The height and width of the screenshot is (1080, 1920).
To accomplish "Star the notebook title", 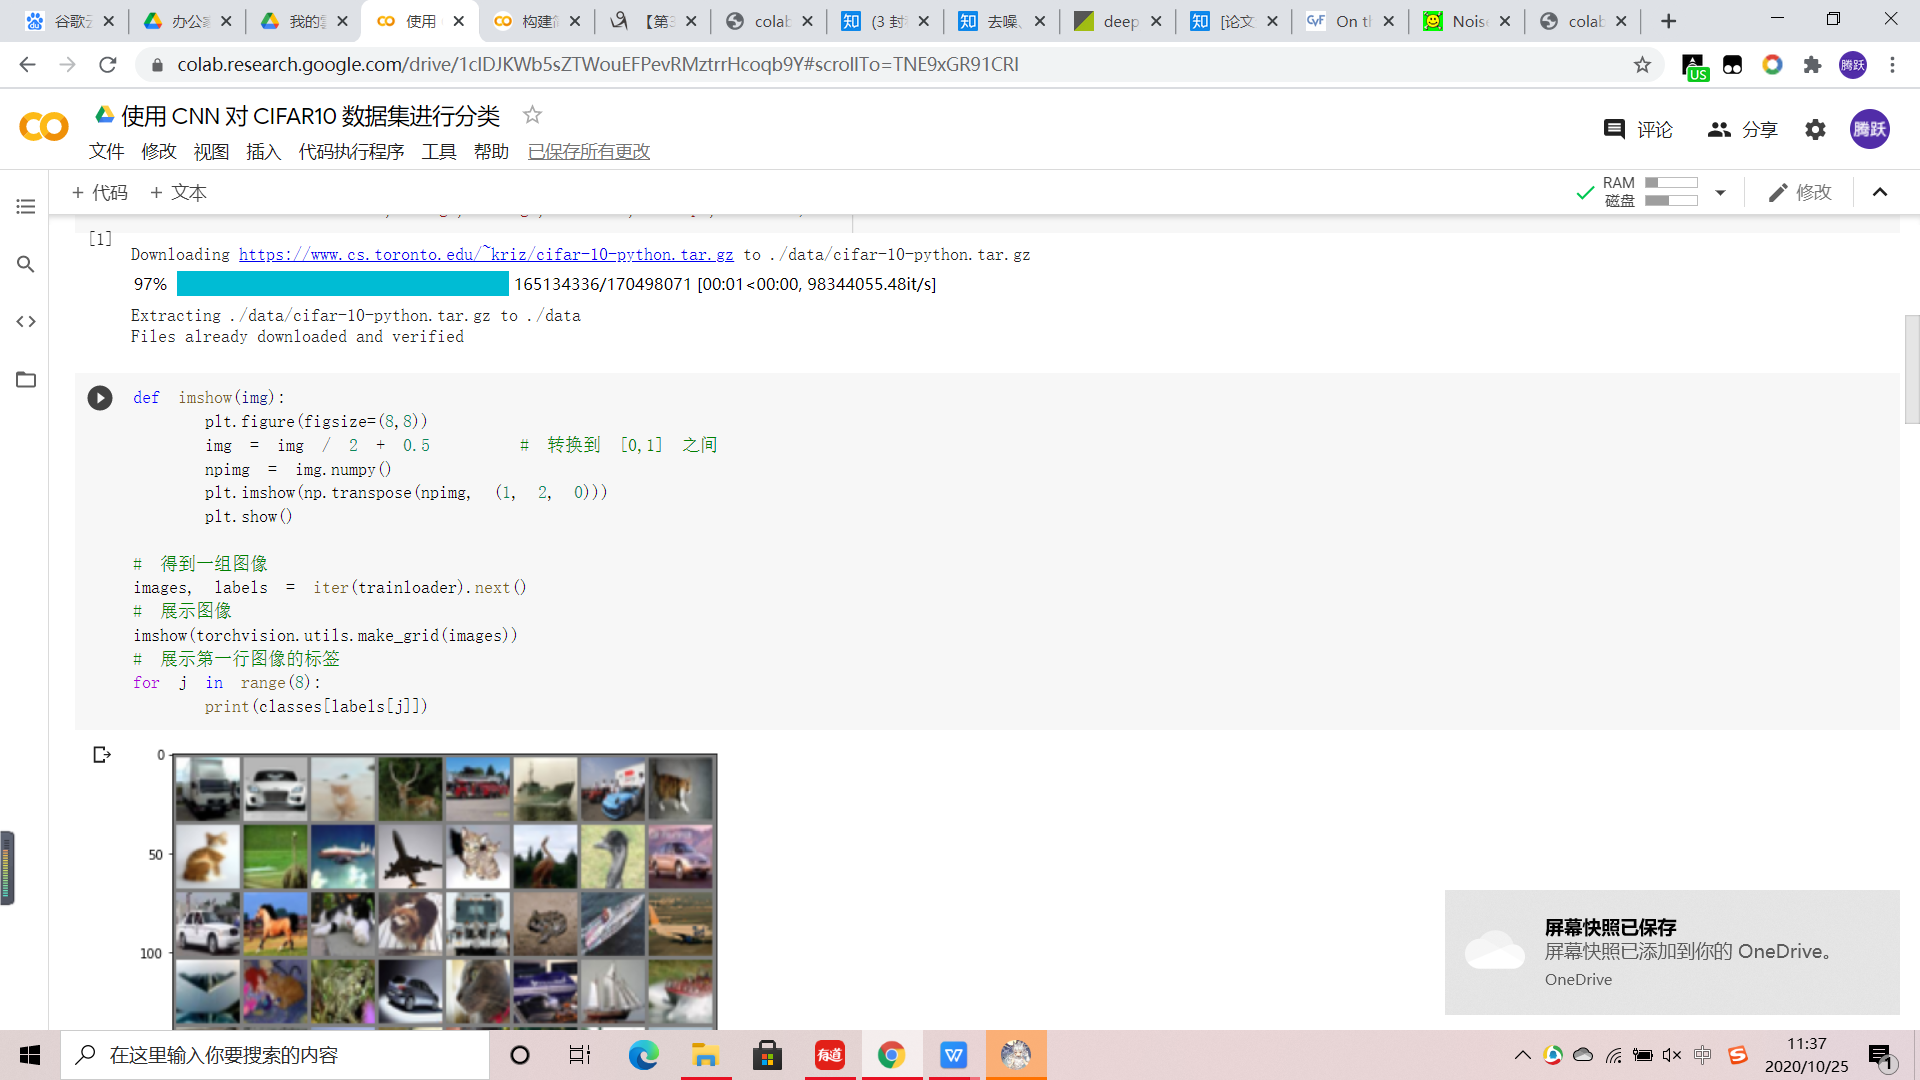I will pyautogui.click(x=532, y=116).
